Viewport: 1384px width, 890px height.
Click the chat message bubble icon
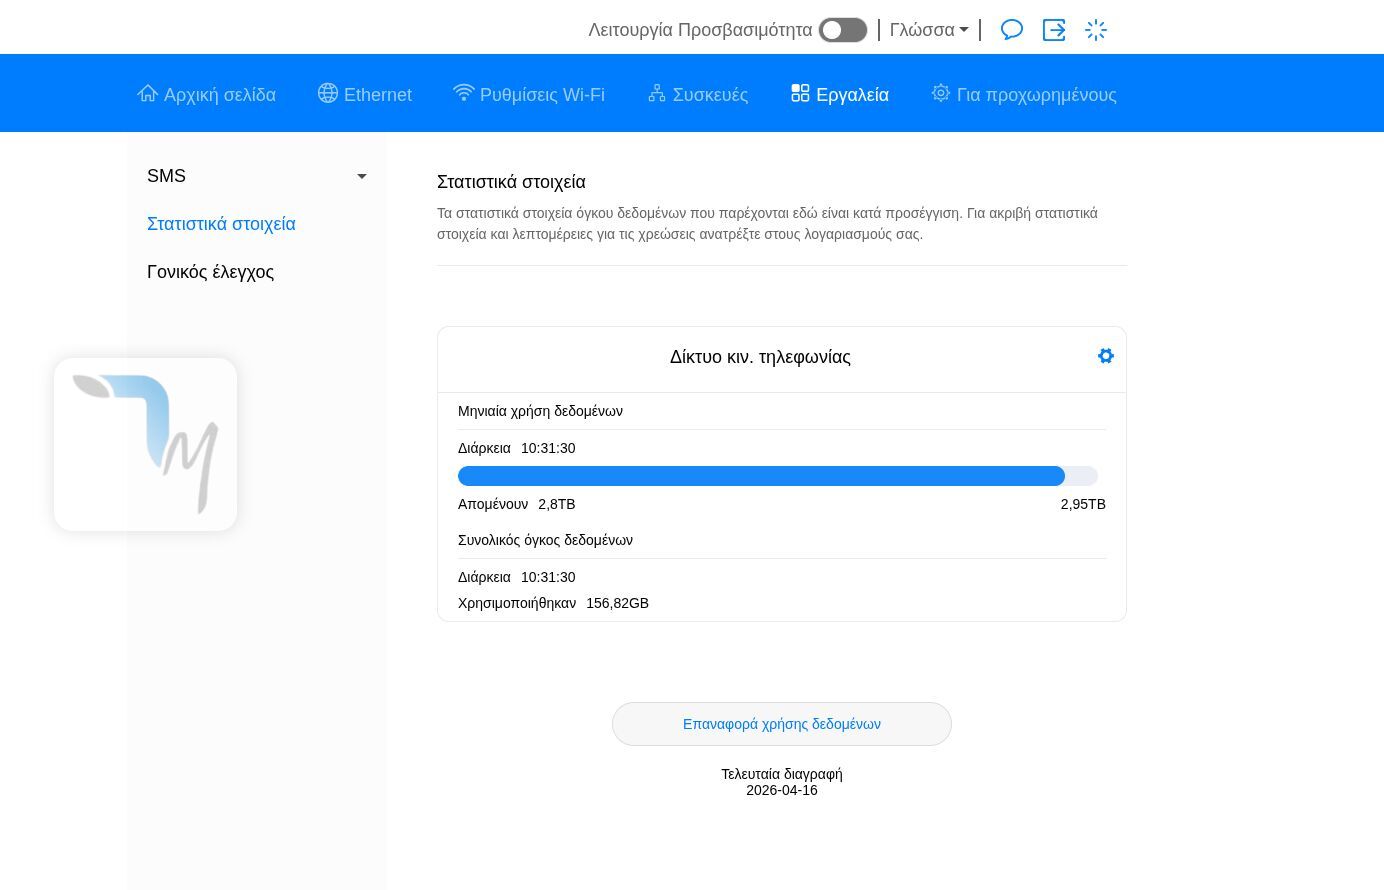point(1012,30)
